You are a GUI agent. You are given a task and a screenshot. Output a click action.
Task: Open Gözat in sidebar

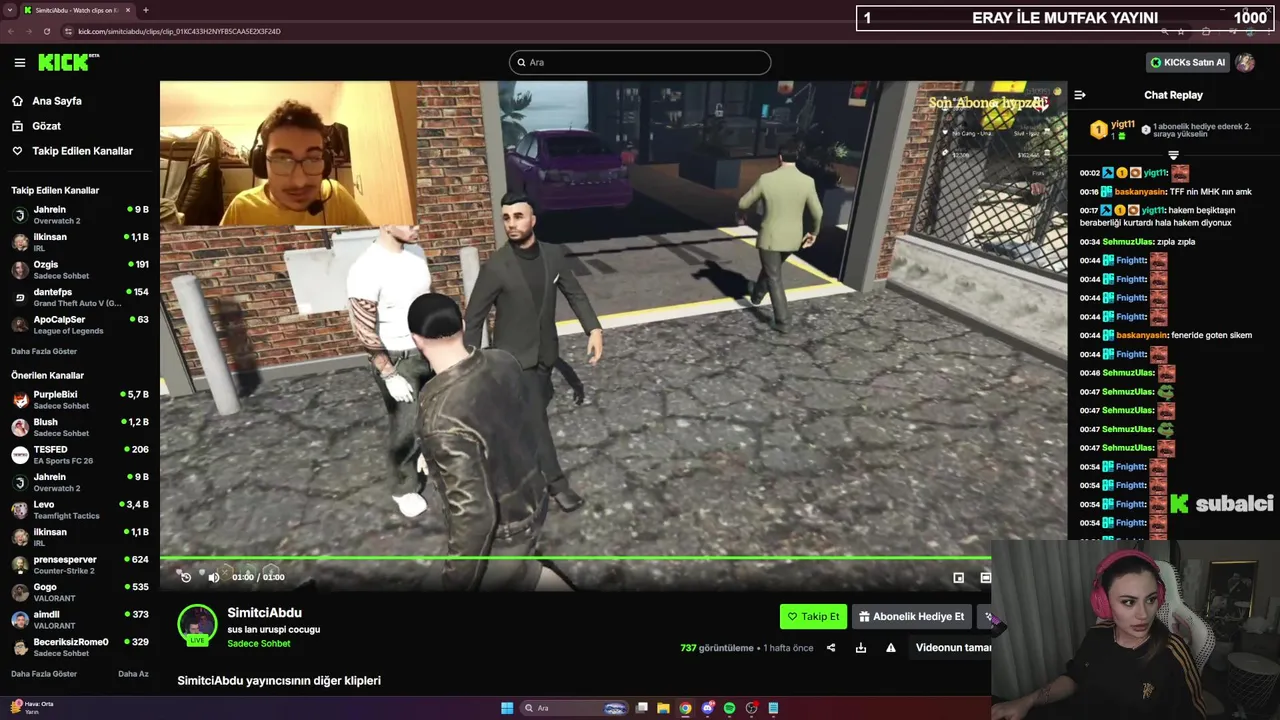[46, 126]
